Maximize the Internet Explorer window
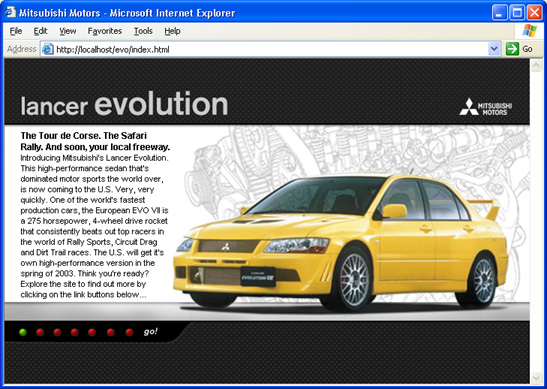The height and width of the screenshot is (389, 547). click(x=517, y=13)
